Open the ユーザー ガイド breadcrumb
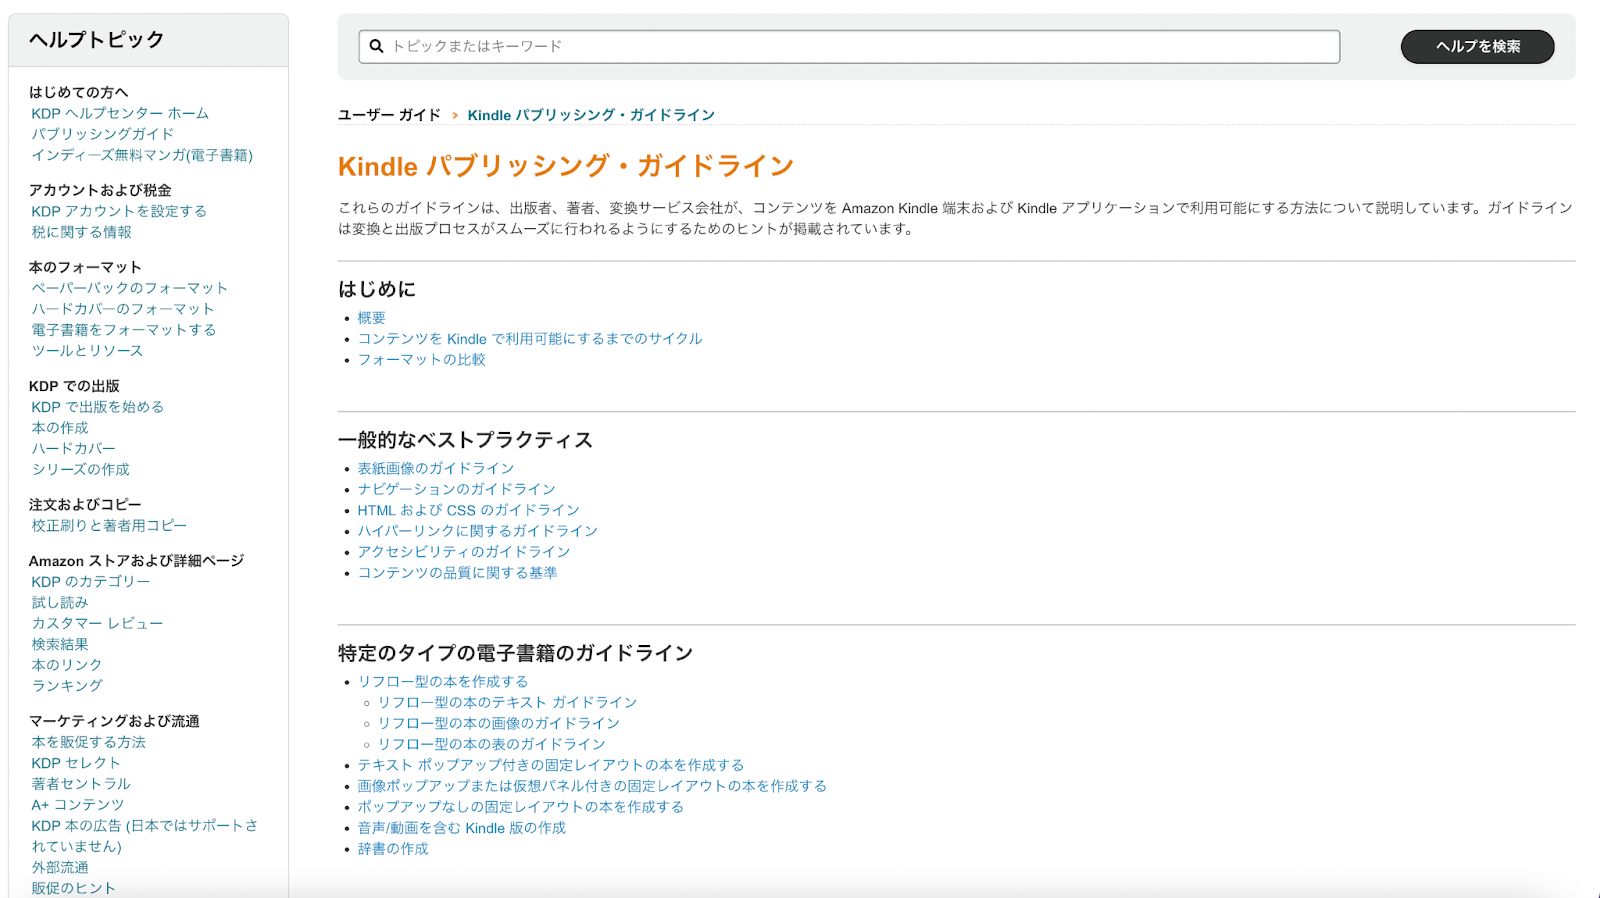The width and height of the screenshot is (1600, 898). pos(389,115)
